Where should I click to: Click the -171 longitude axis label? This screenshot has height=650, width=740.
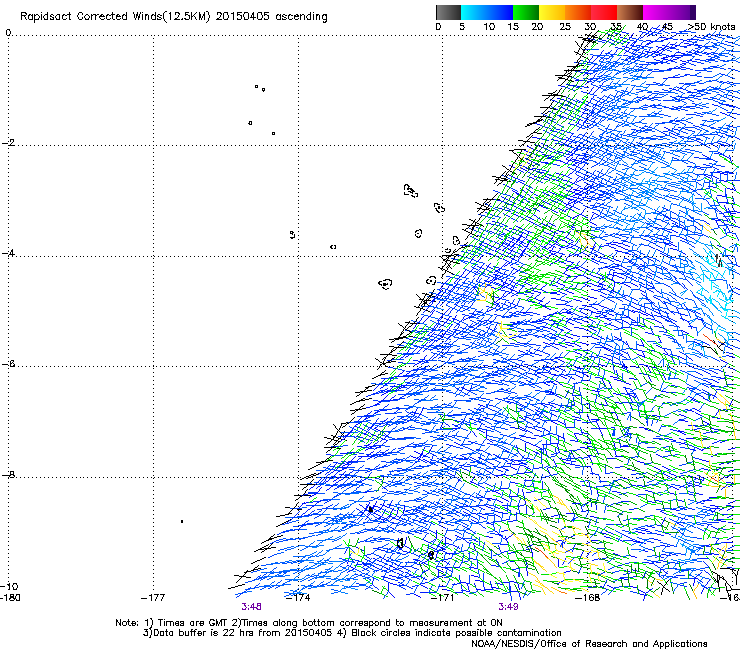click(442, 598)
